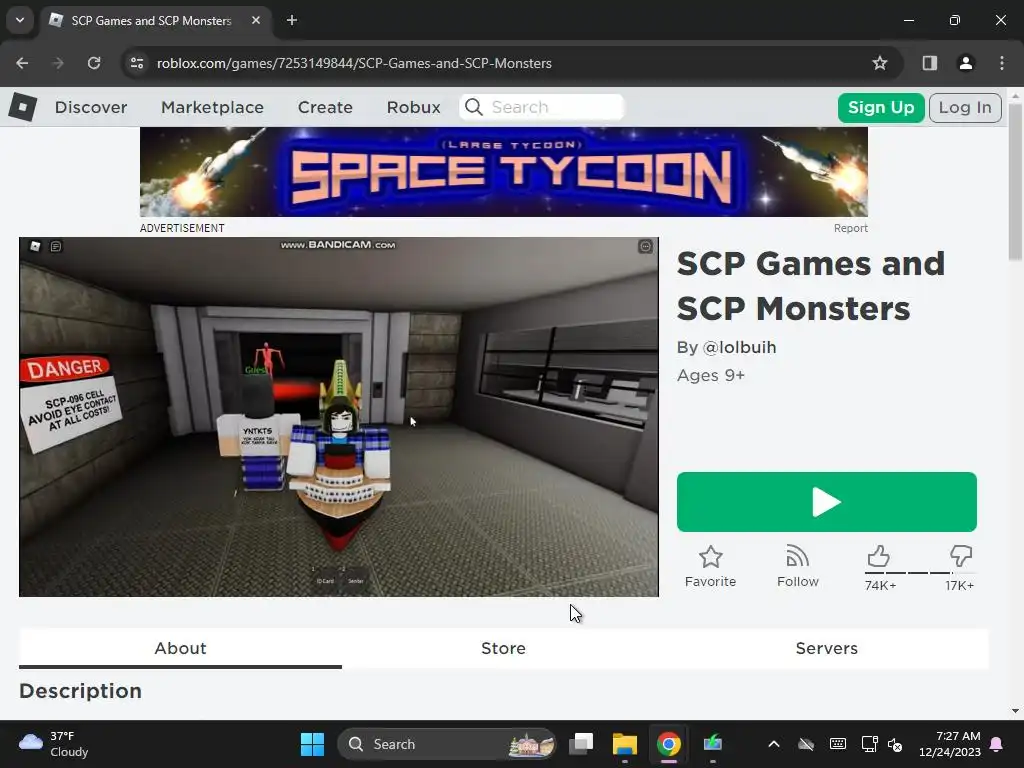
Task: Open the weather widget showing 37°F
Action: coord(54,744)
